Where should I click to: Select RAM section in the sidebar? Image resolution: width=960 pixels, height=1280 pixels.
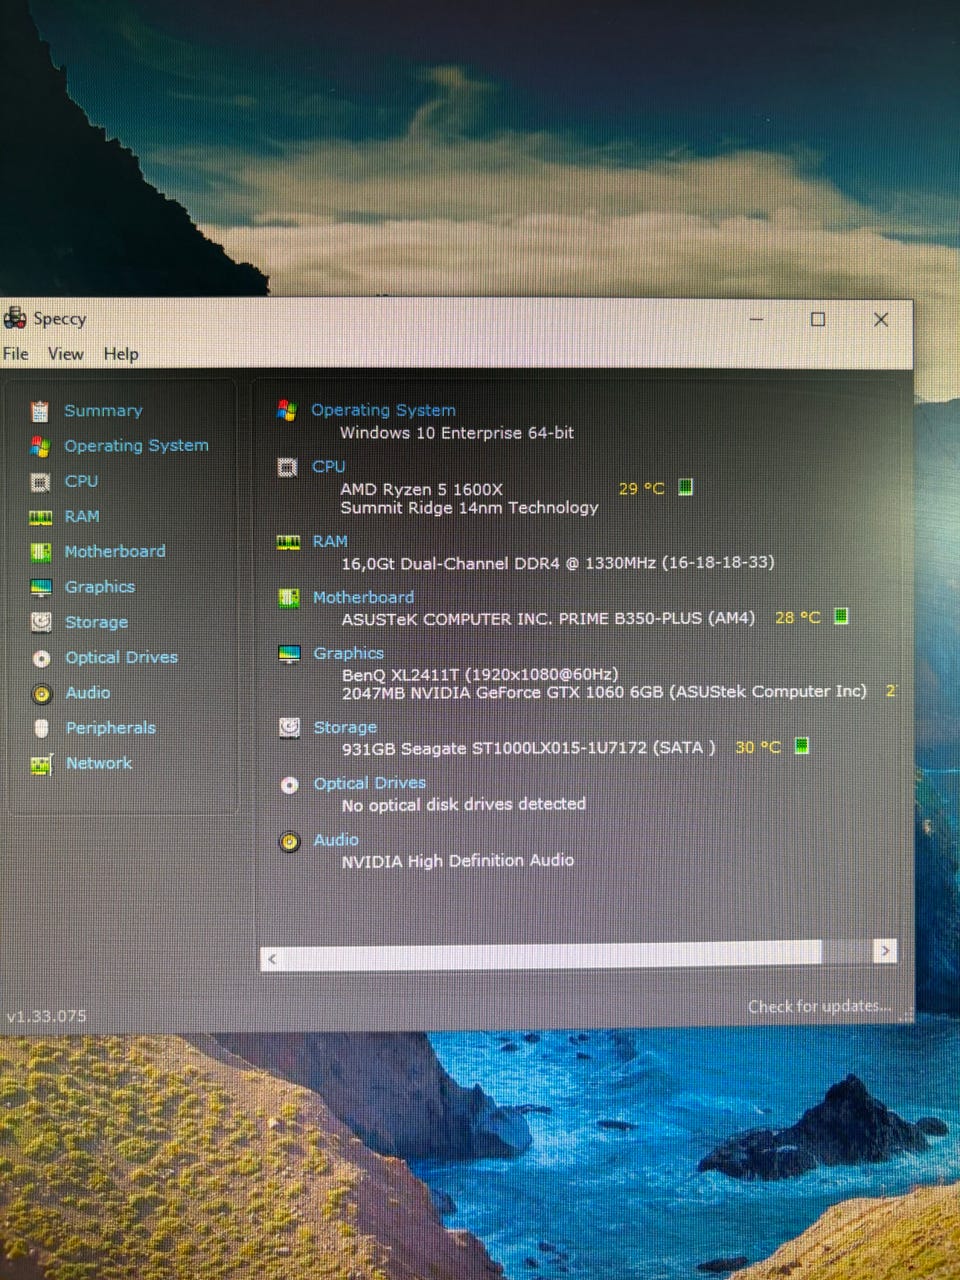pos(82,517)
